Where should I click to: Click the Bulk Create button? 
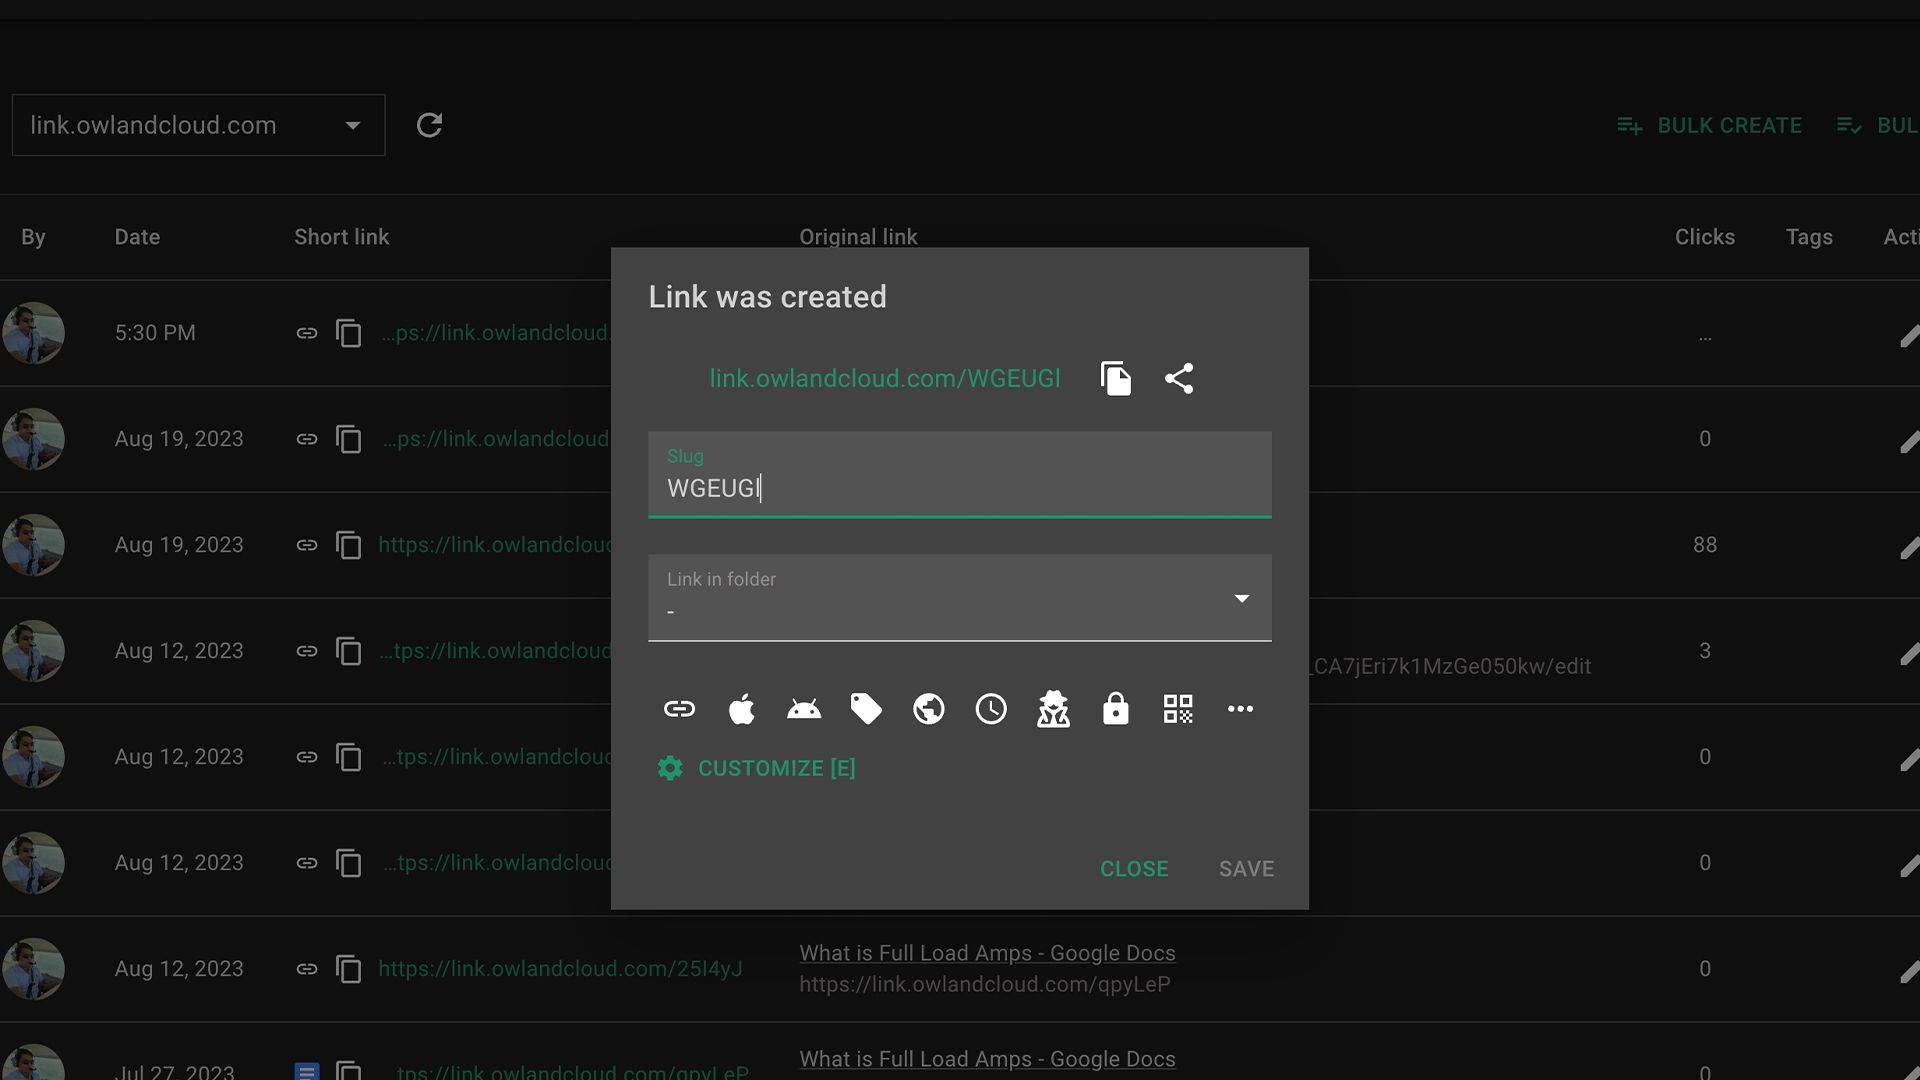(x=1710, y=126)
